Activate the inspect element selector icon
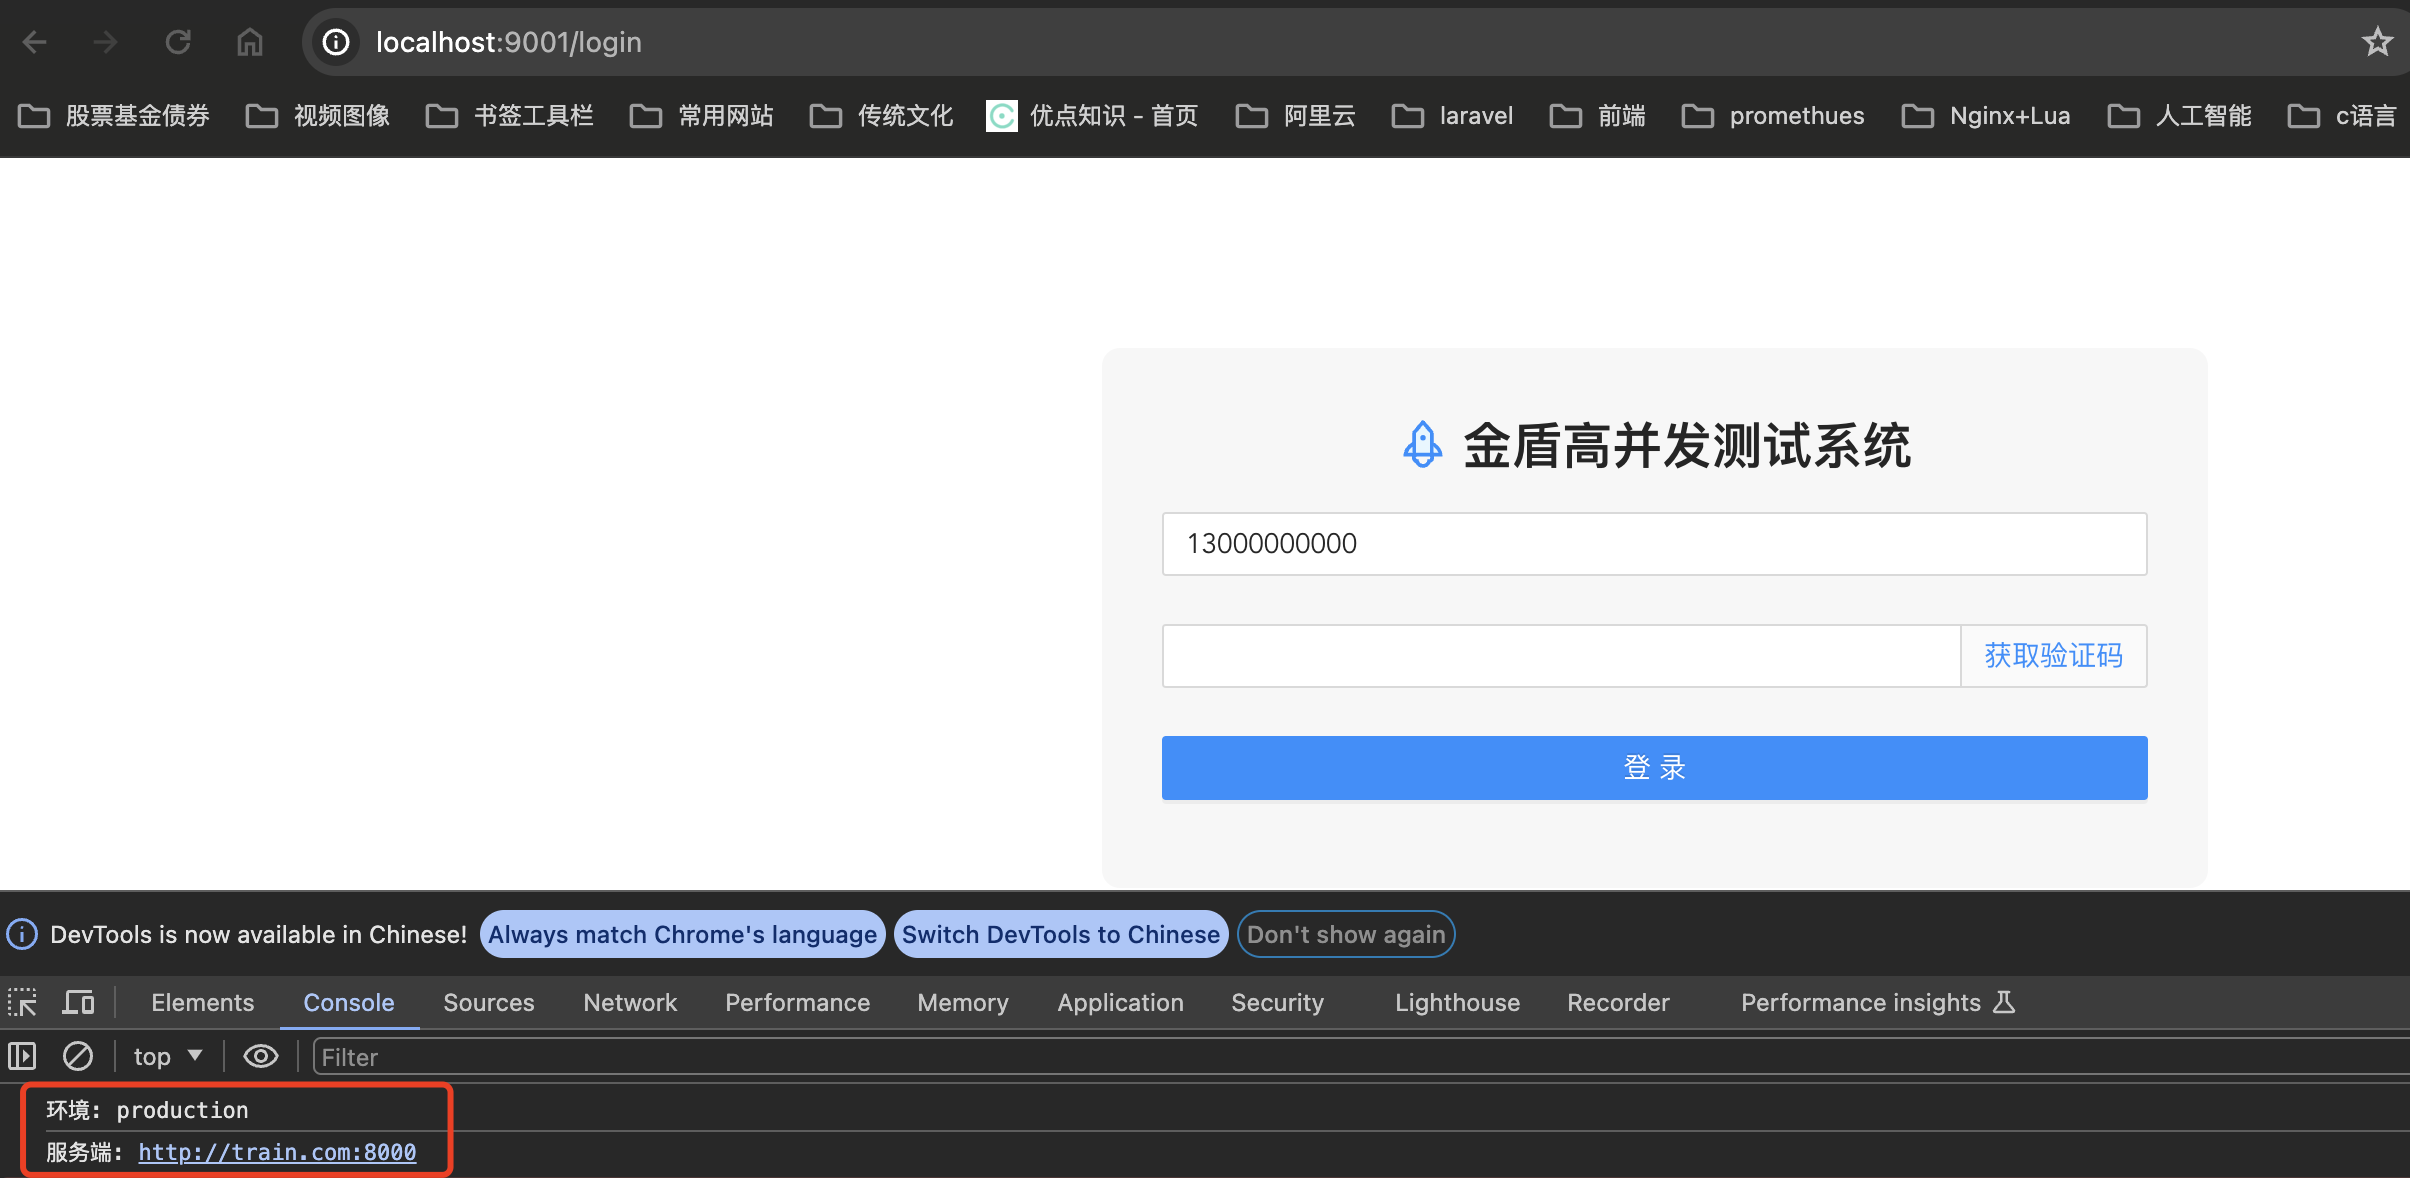The height and width of the screenshot is (1178, 2410). pos(22,1002)
